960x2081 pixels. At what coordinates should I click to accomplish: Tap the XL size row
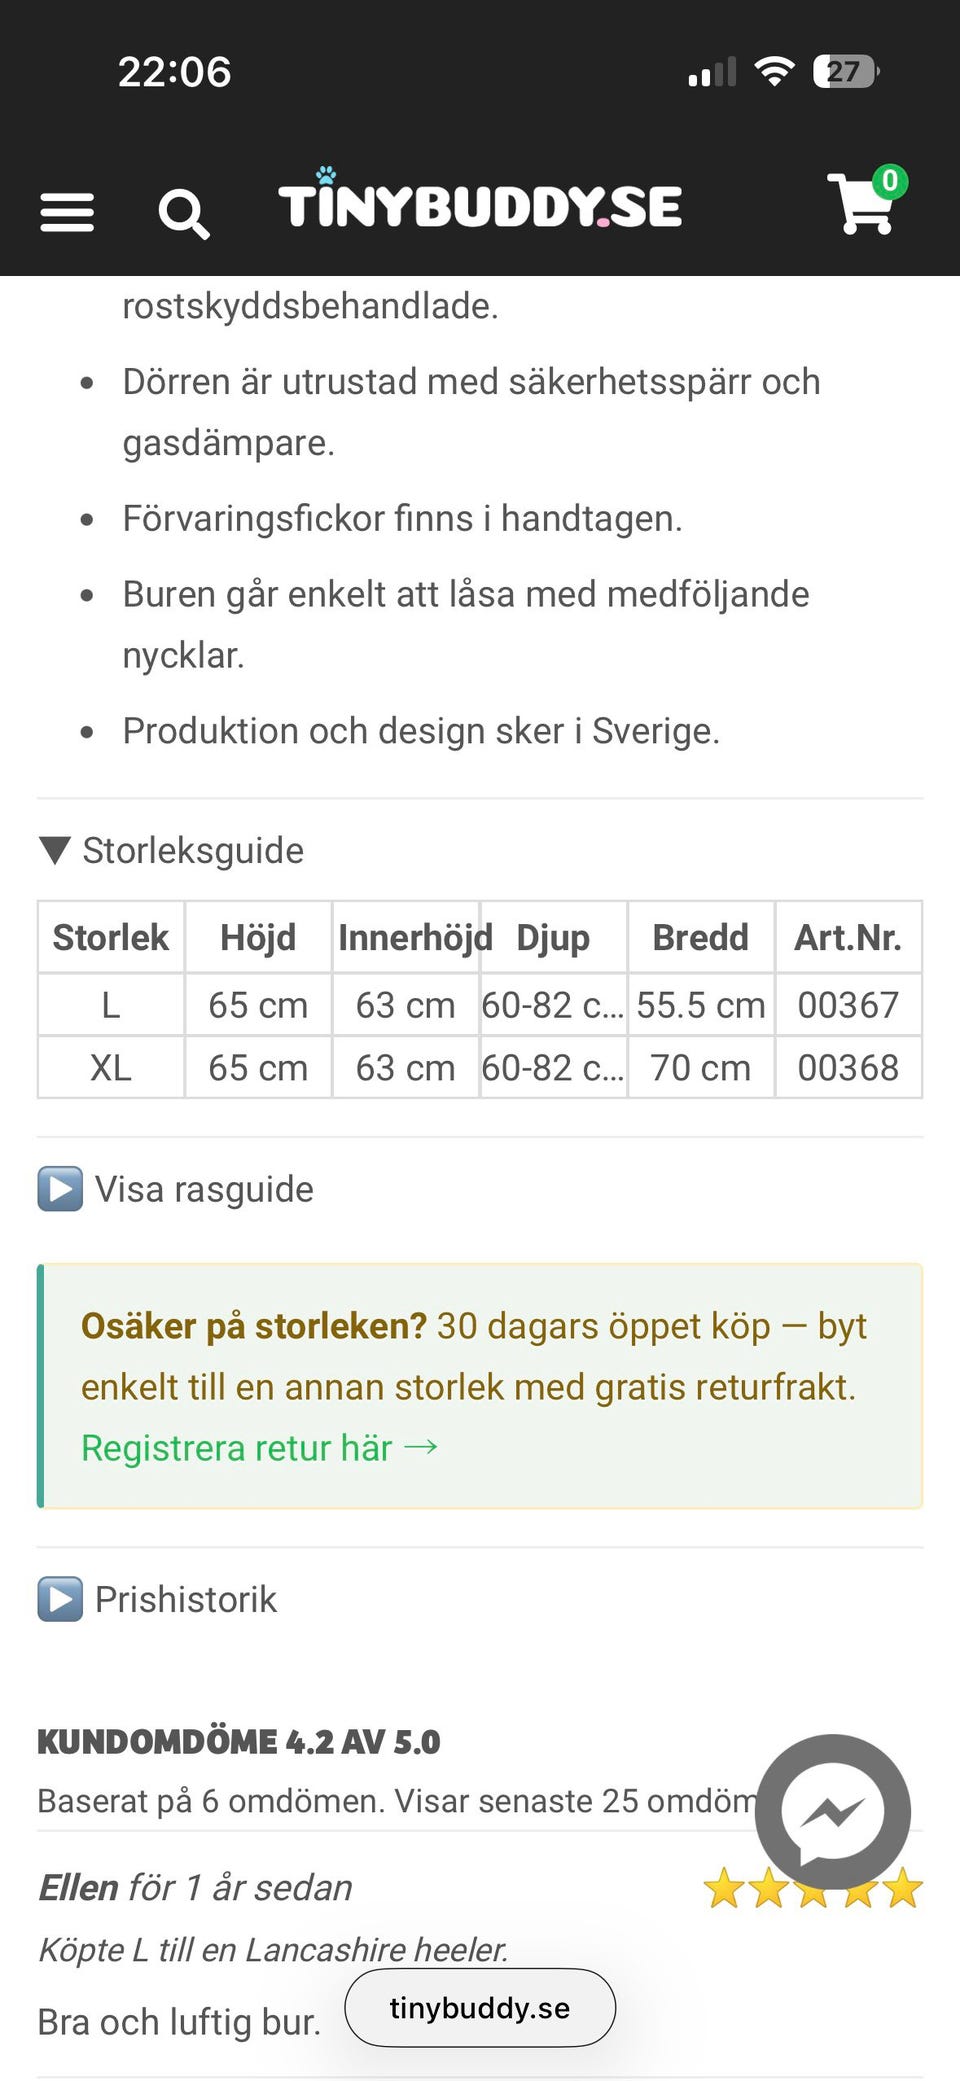(x=111, y=1068)
